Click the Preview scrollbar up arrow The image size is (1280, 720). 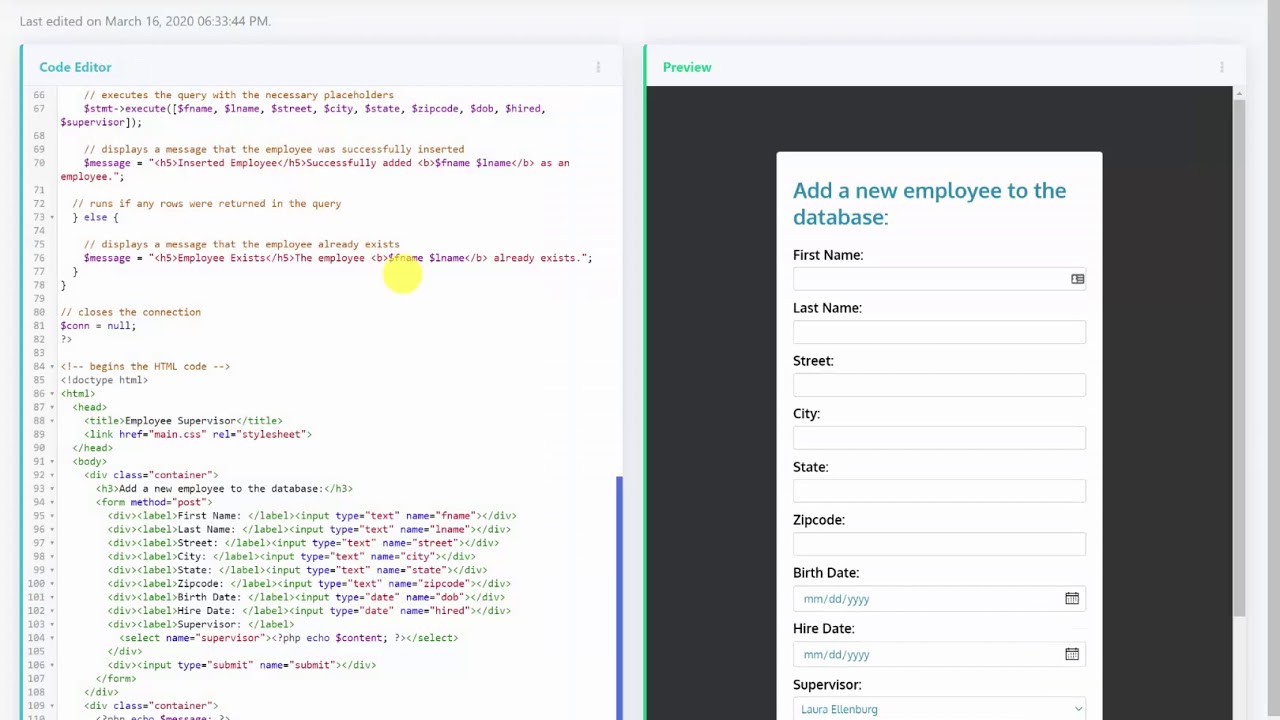tap(1239, 93)
